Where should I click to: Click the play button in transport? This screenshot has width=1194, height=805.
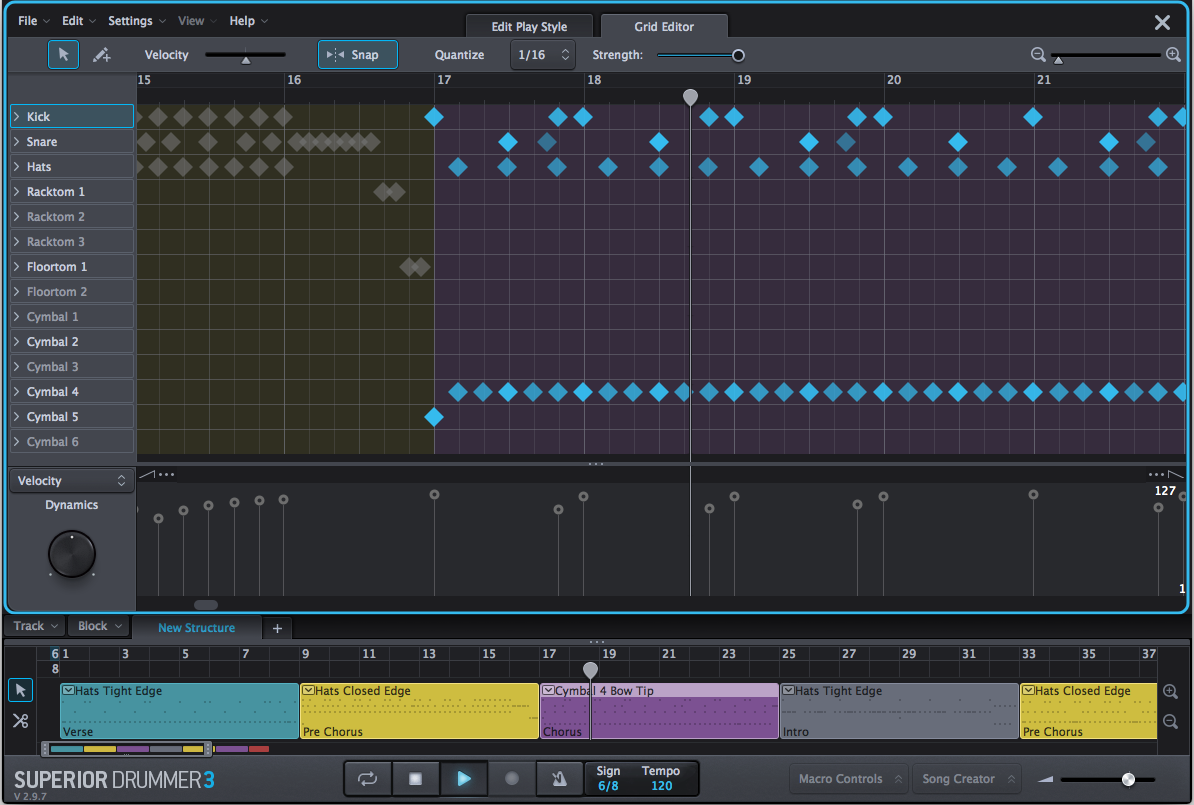(463, 778)
